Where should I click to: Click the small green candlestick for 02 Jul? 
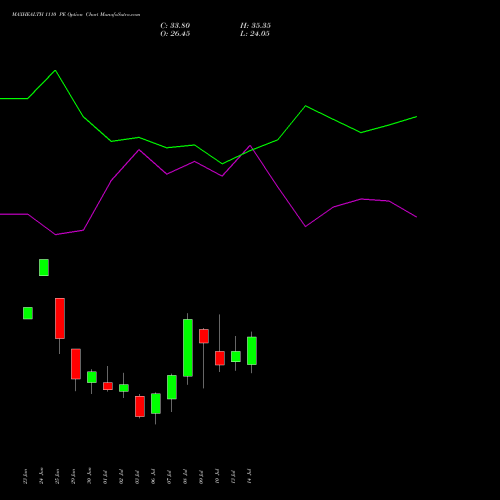(x=124, y=388)
